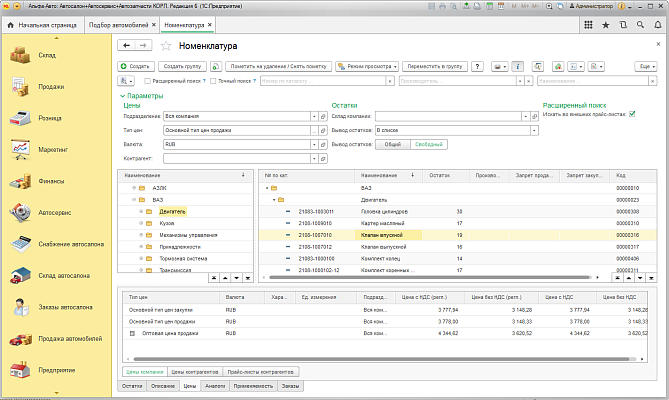Image resolution: width=669 pixels, height=400 pixels.
Task: Open the Аналоги bottom tab
Action: pos(214,385)
